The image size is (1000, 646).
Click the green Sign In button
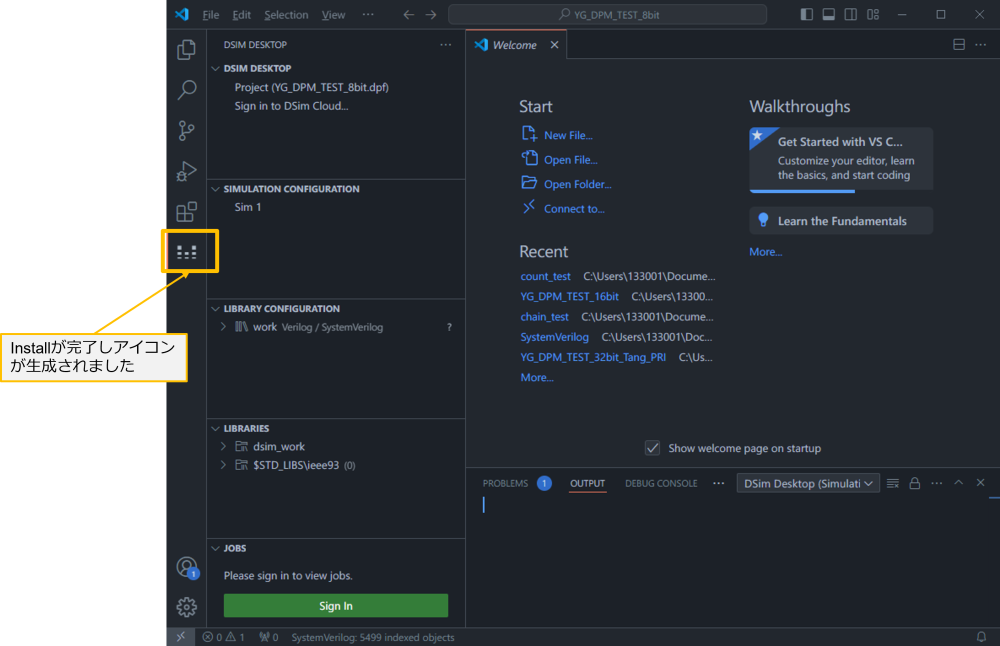(x=335, y=606)
